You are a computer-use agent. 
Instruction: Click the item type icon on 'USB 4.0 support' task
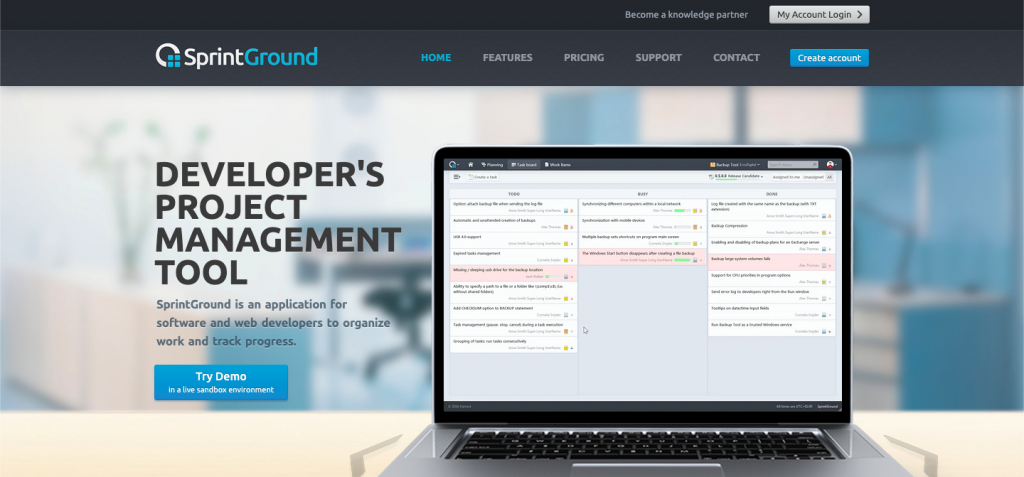pyautogui.click(x=566, y=243)
